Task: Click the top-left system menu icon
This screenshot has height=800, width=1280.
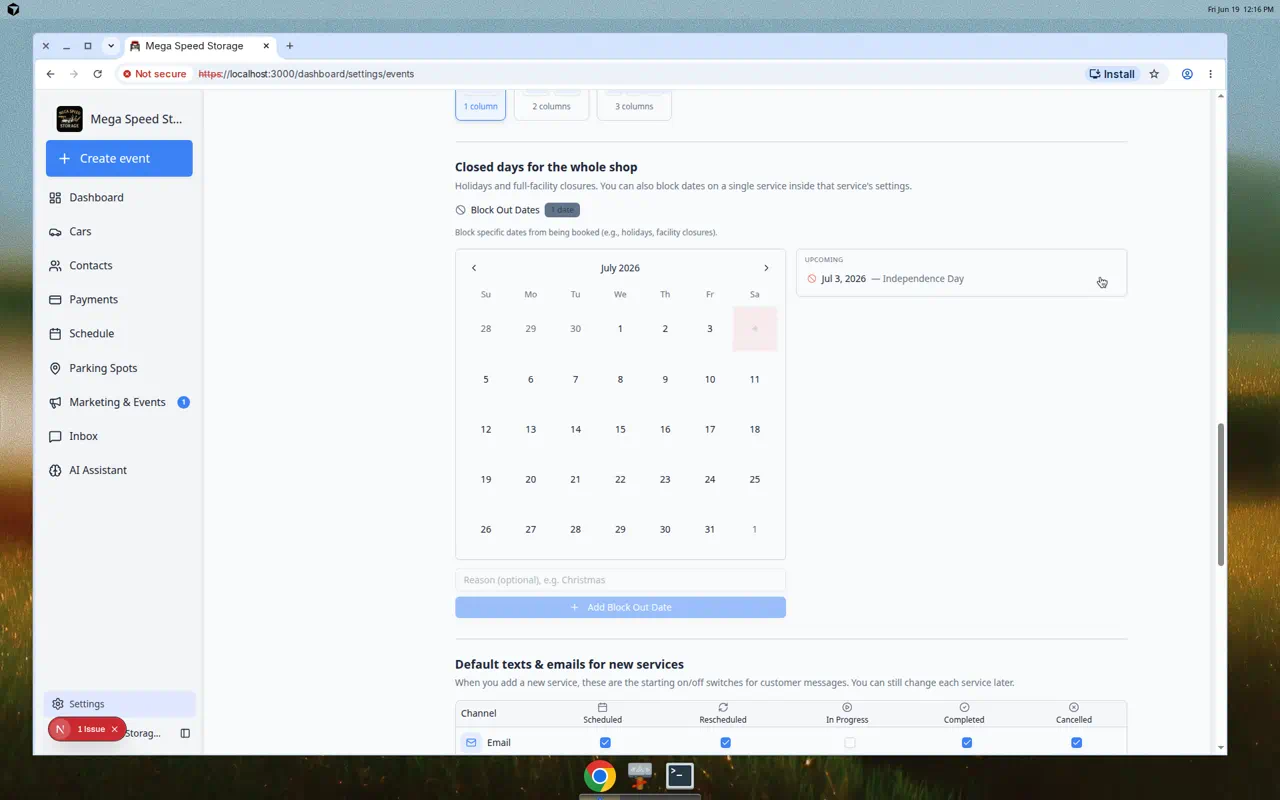Action: pos(13,9)
